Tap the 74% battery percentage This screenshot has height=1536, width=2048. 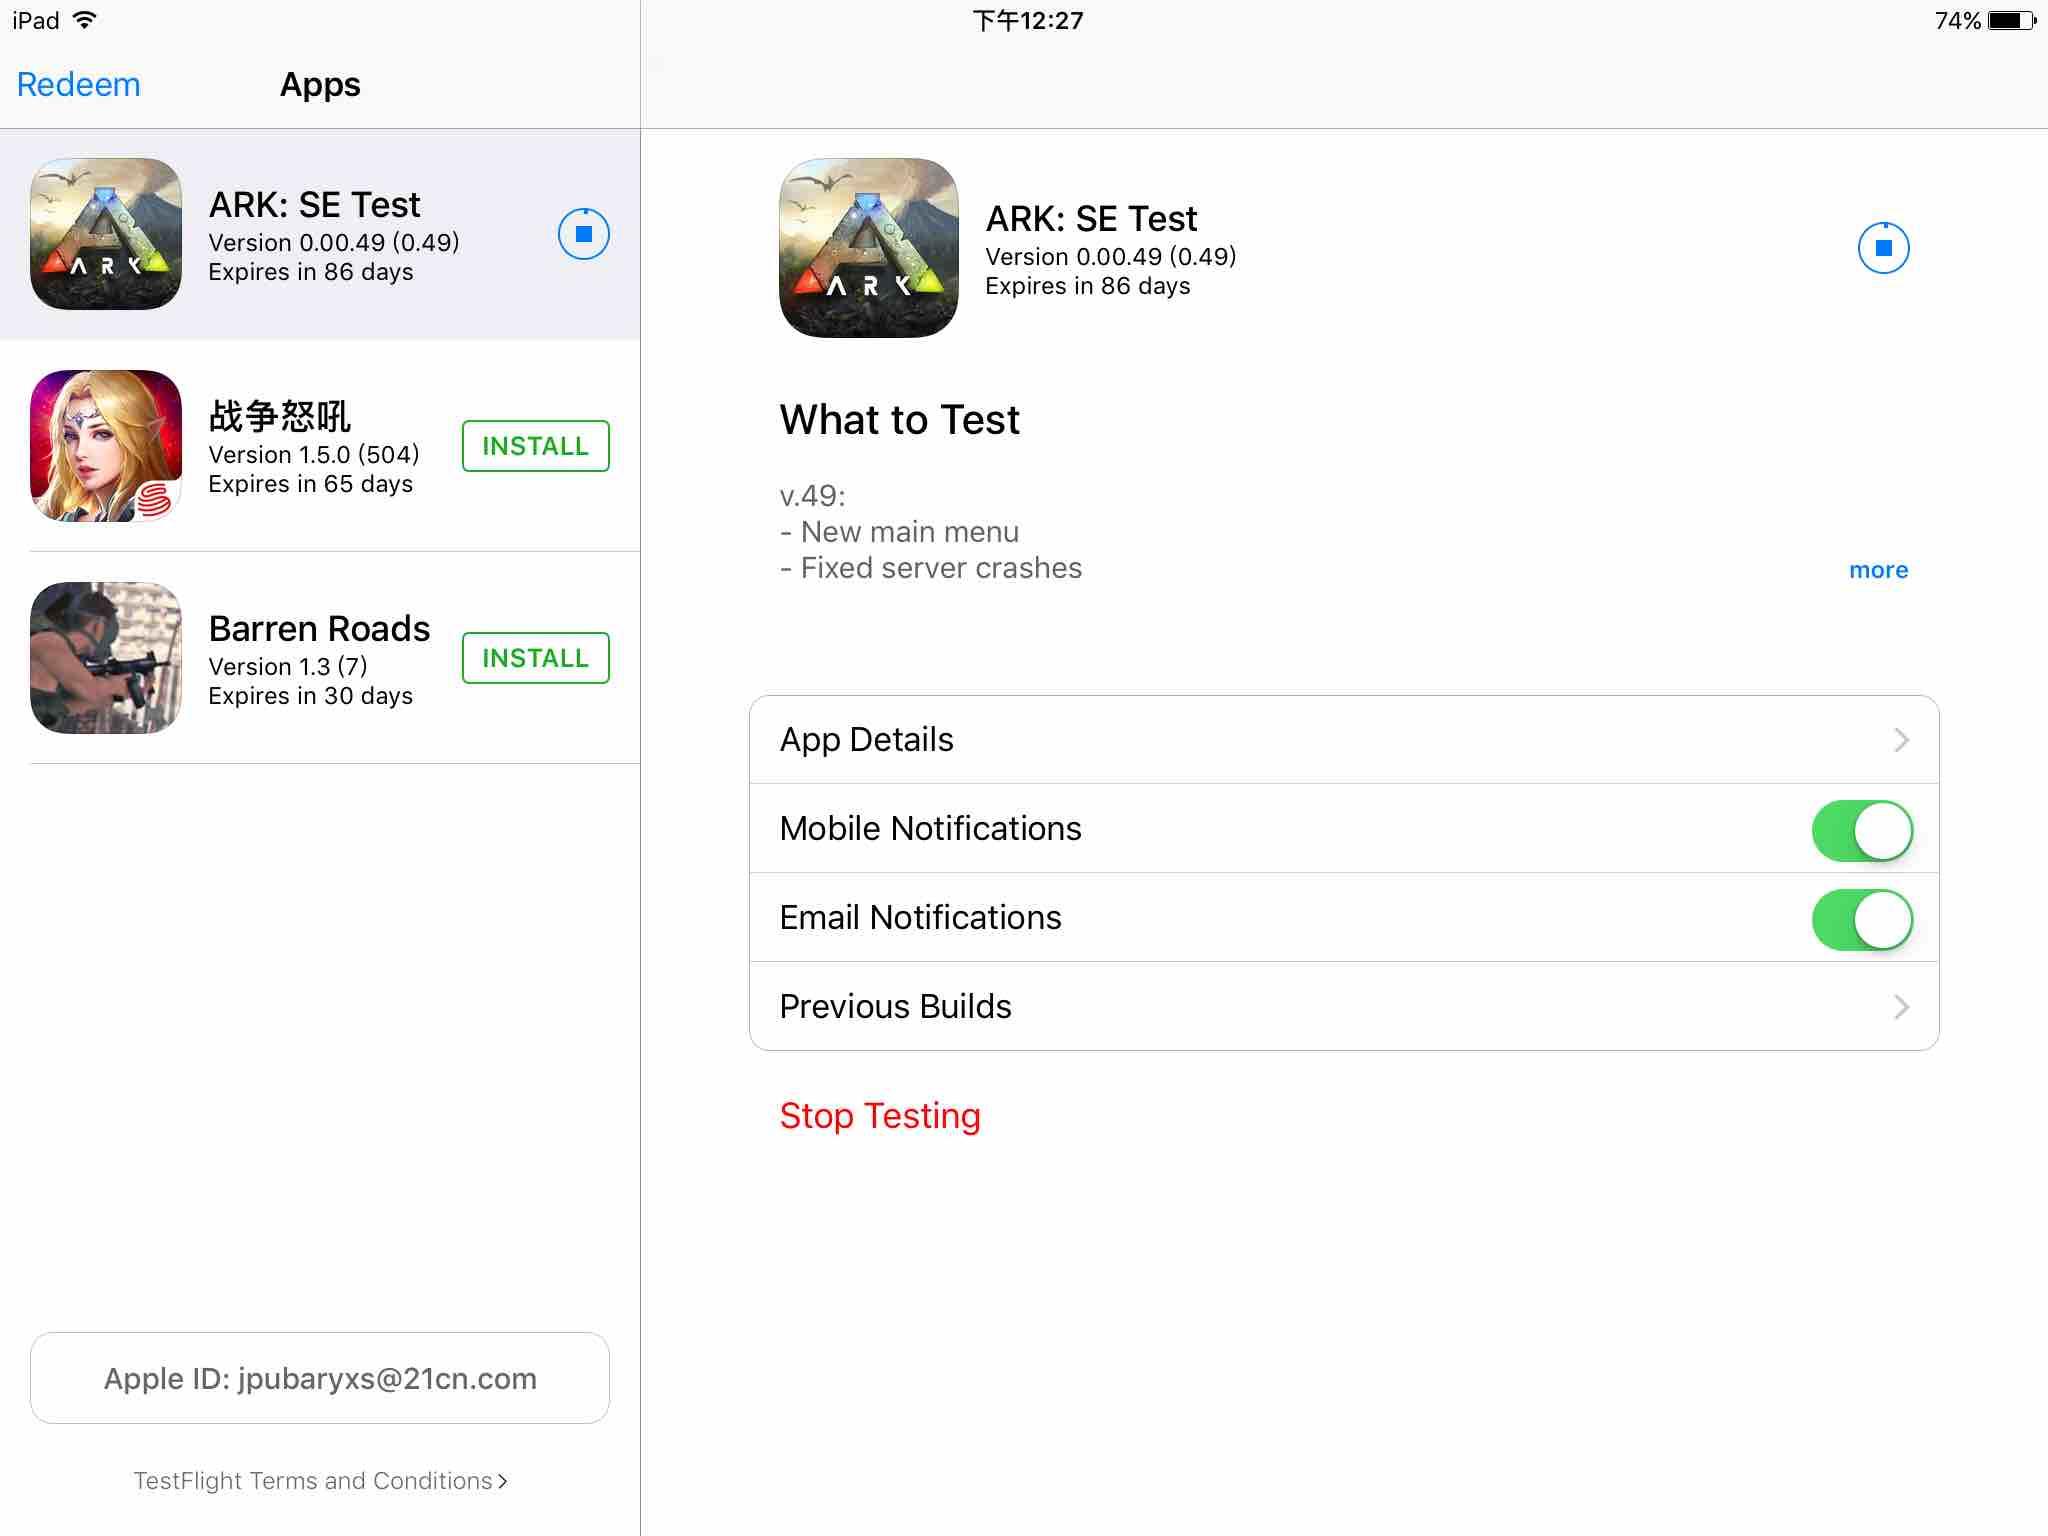pos(1958,20)
